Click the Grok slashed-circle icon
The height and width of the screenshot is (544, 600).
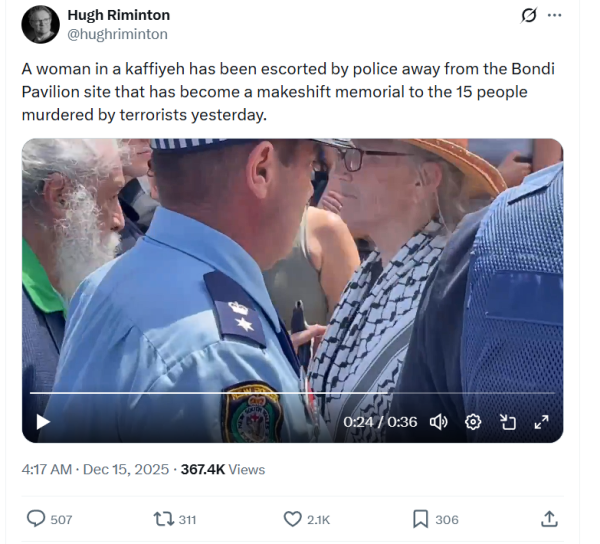point(529,16)
